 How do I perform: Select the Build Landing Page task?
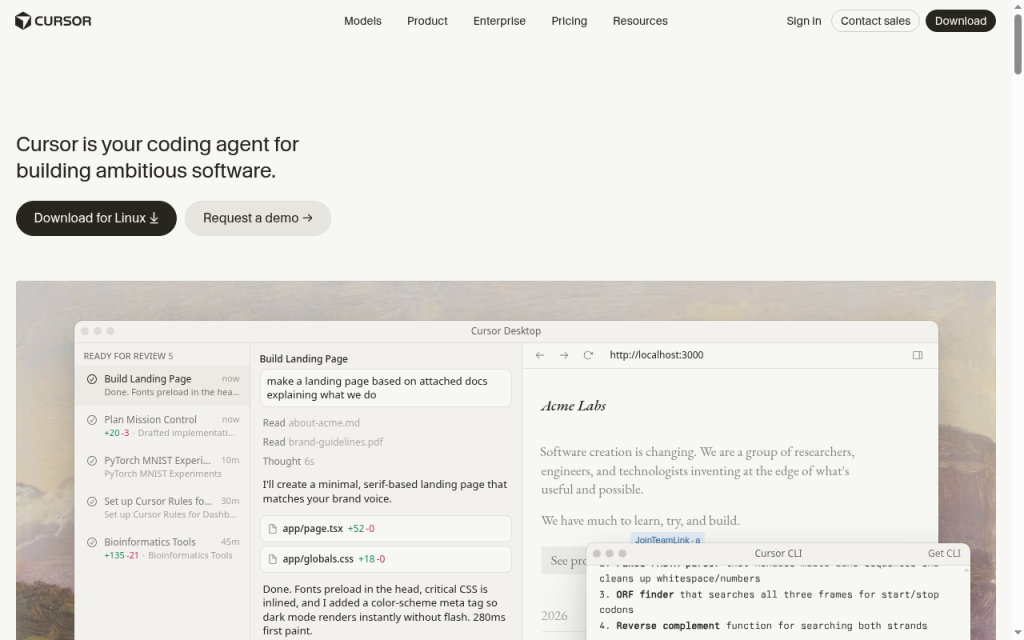coord(162,385)
